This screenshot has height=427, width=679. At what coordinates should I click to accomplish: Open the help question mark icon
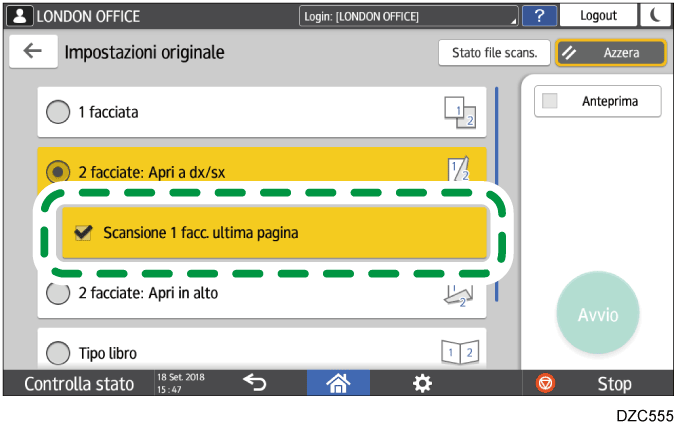540,16
